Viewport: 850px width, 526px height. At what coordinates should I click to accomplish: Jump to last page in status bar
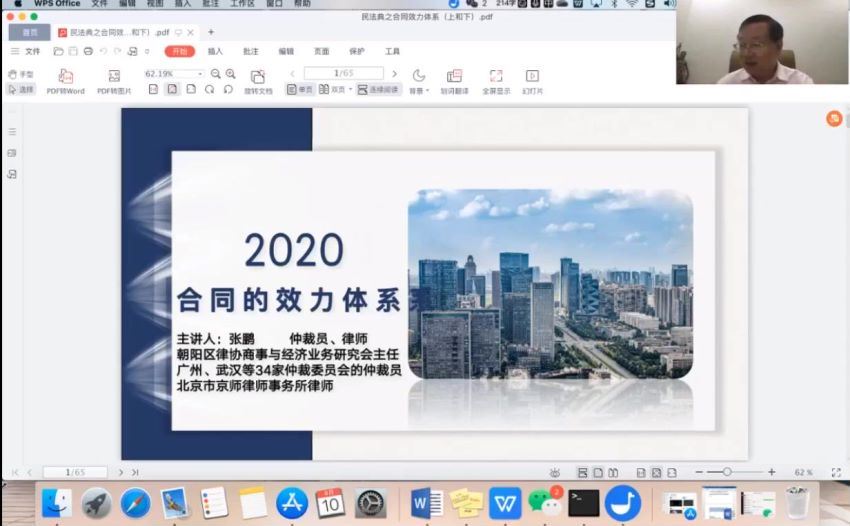135,472
